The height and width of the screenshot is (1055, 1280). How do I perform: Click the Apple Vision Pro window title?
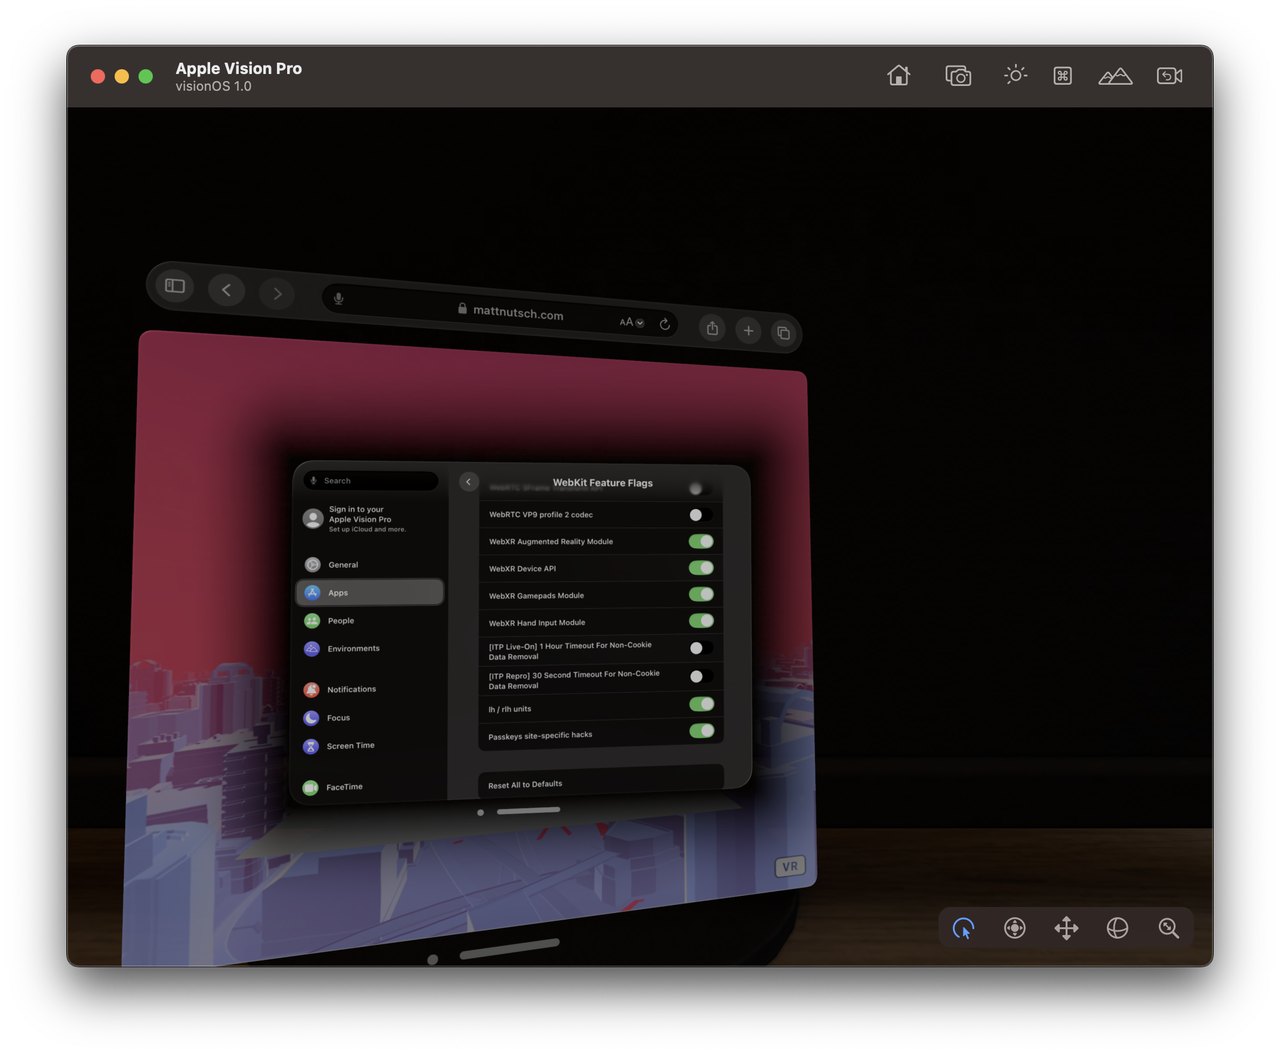(238, 68)
